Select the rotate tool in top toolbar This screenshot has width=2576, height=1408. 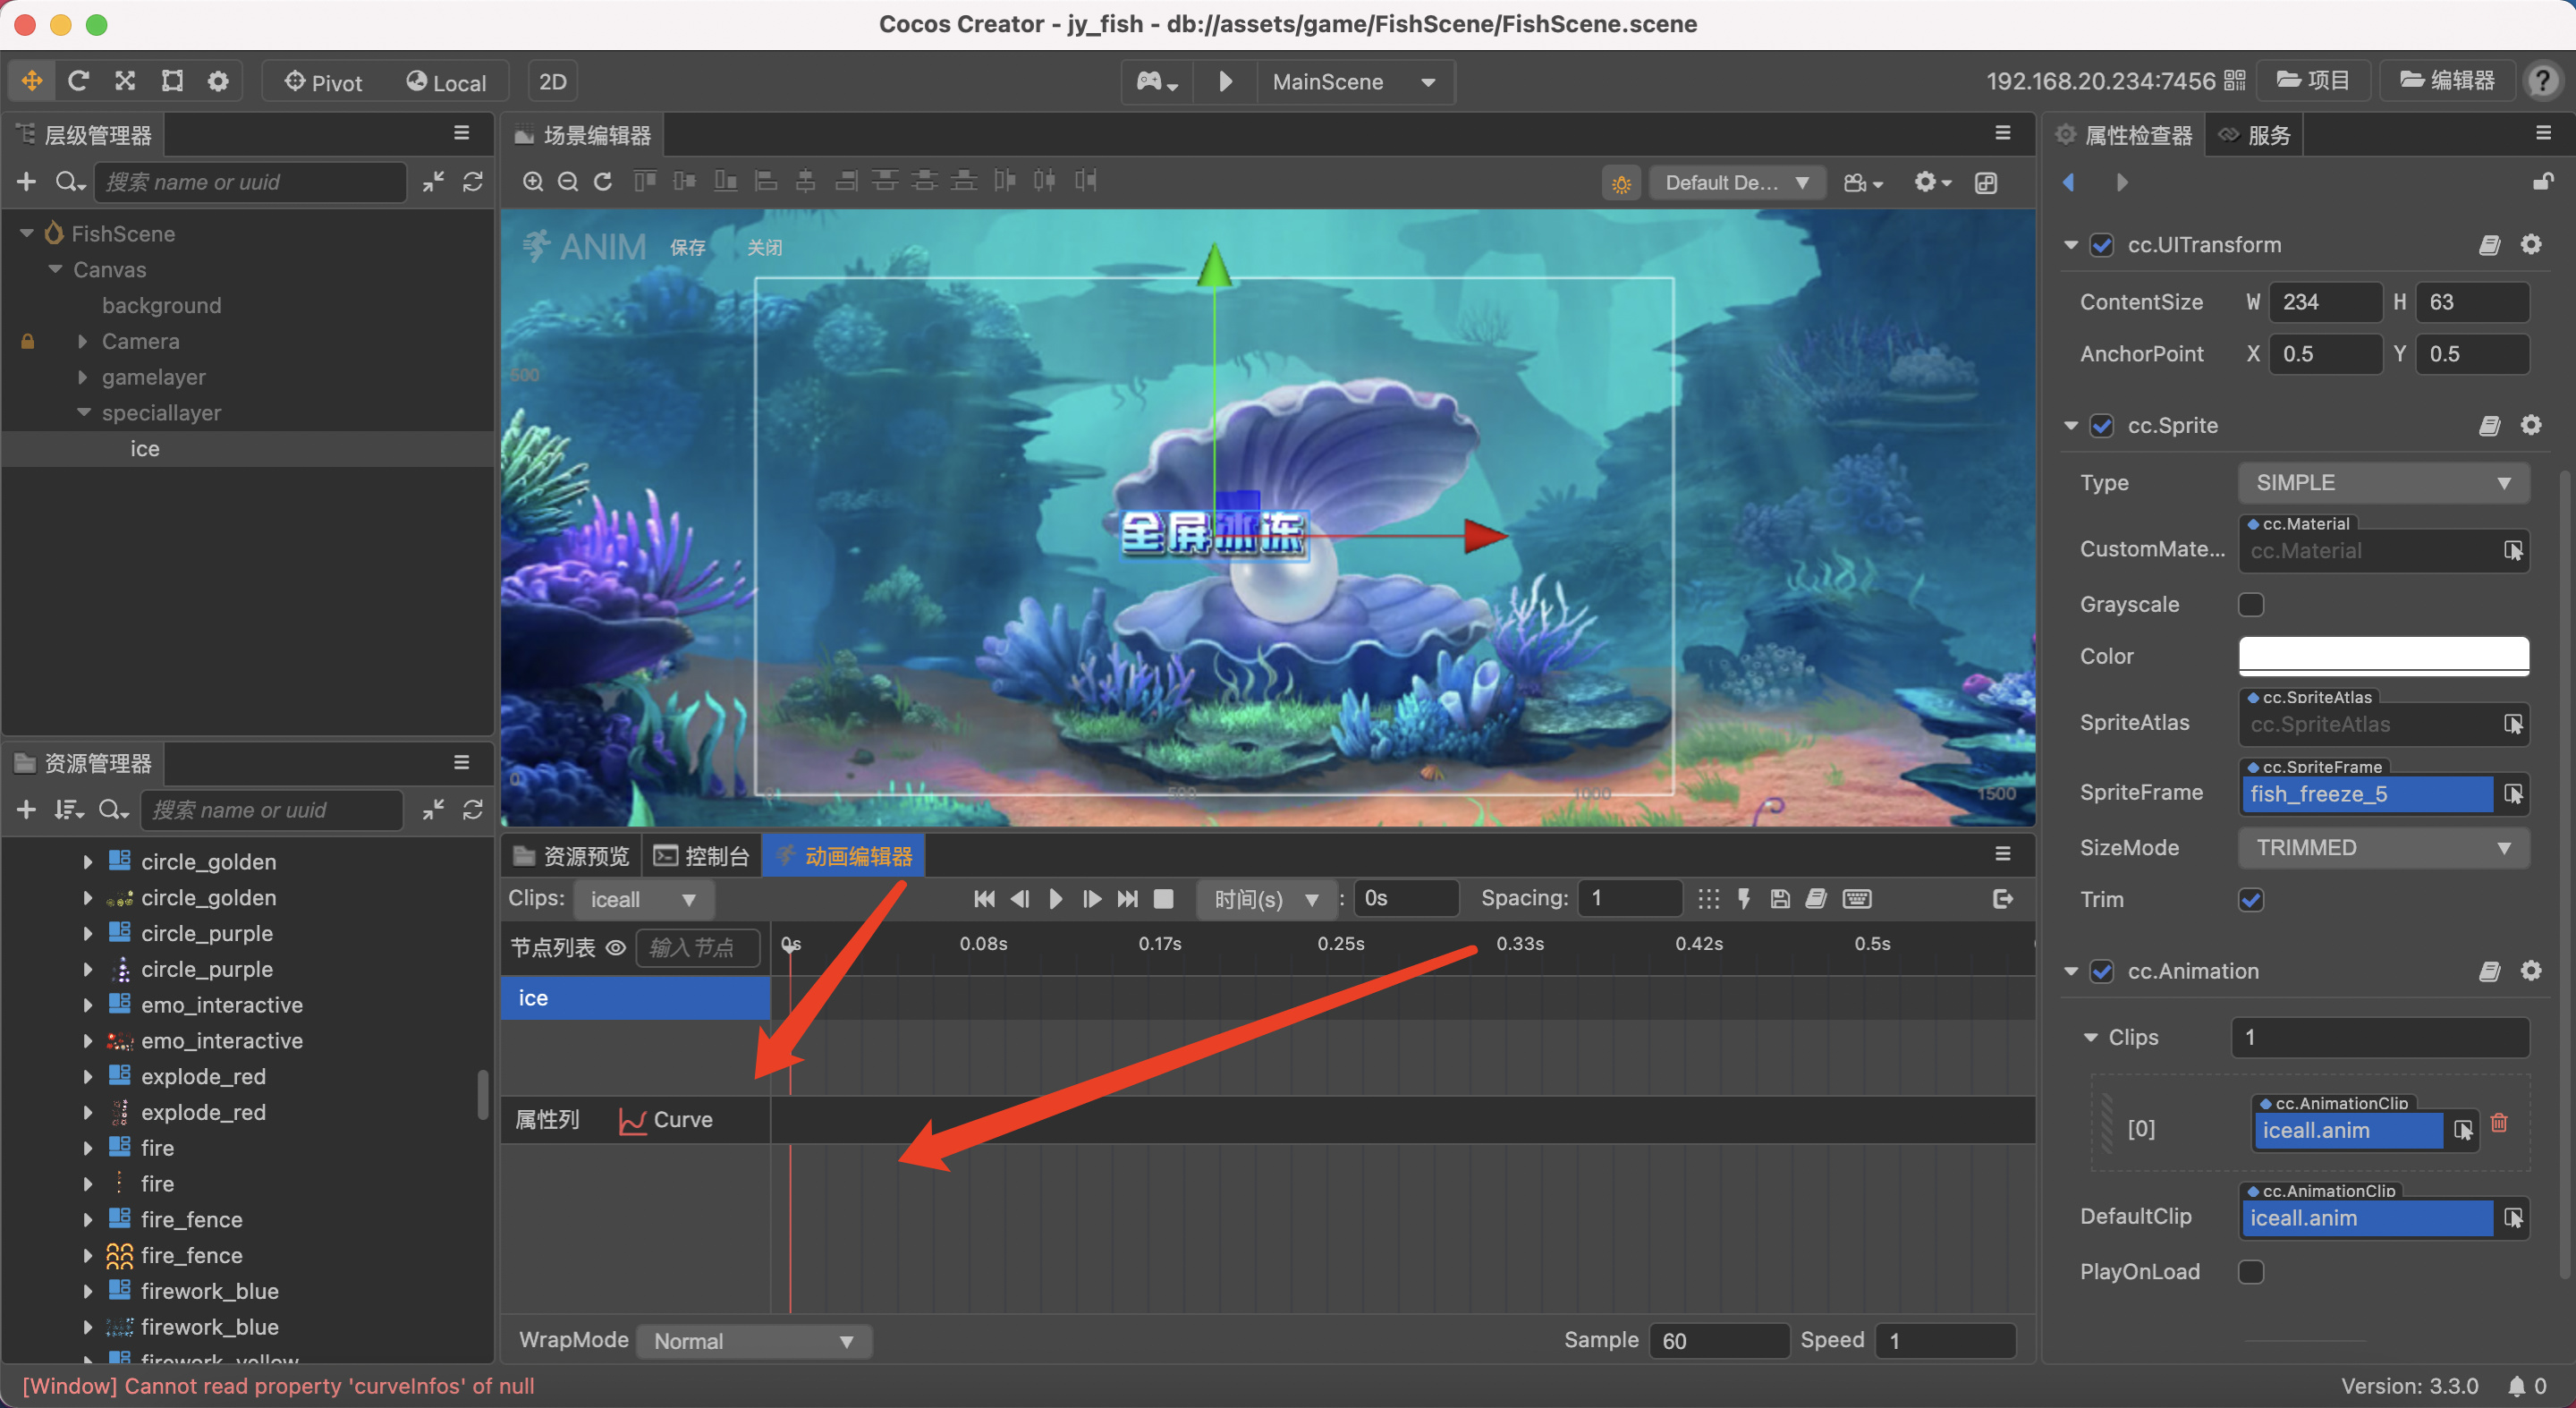click(x=78, y=81)
